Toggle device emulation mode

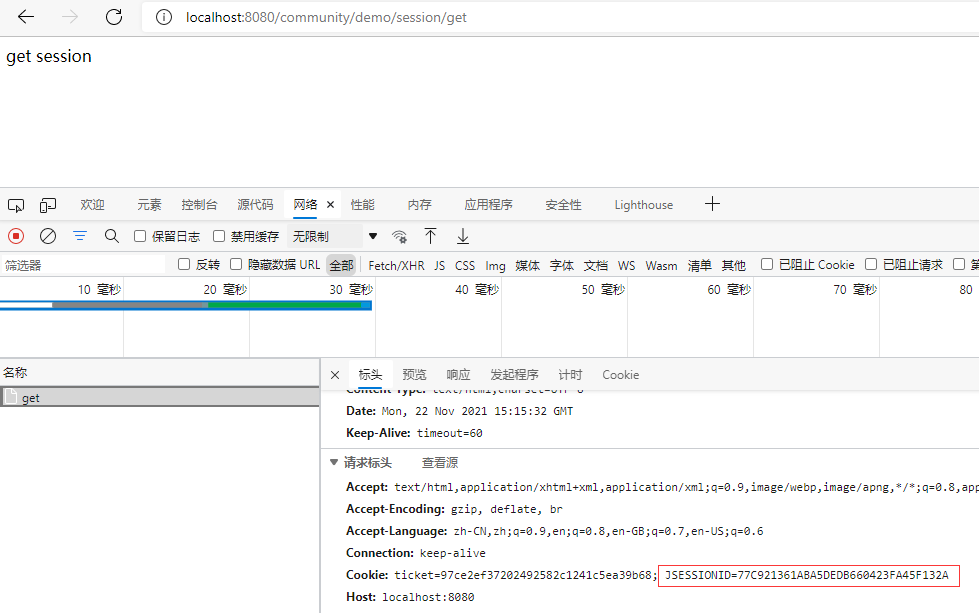pos(47,204)
